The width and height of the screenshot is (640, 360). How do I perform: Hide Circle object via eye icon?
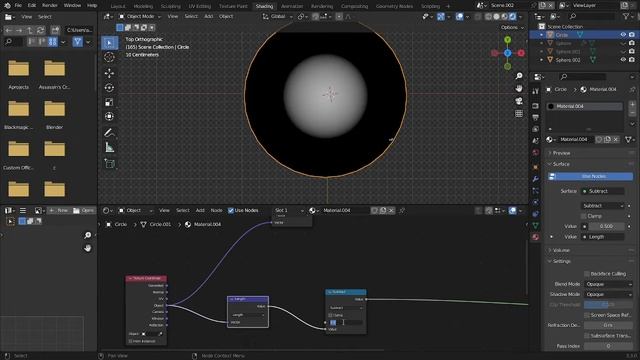[x=623, y=35]
